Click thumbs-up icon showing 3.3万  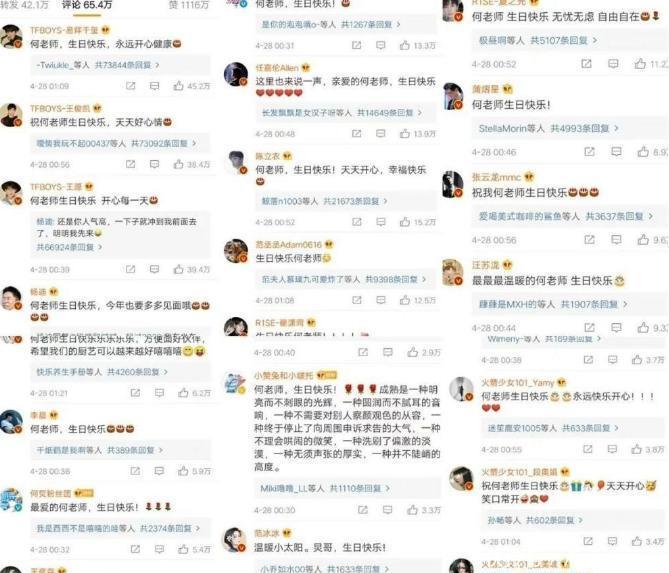pos(412,509)
